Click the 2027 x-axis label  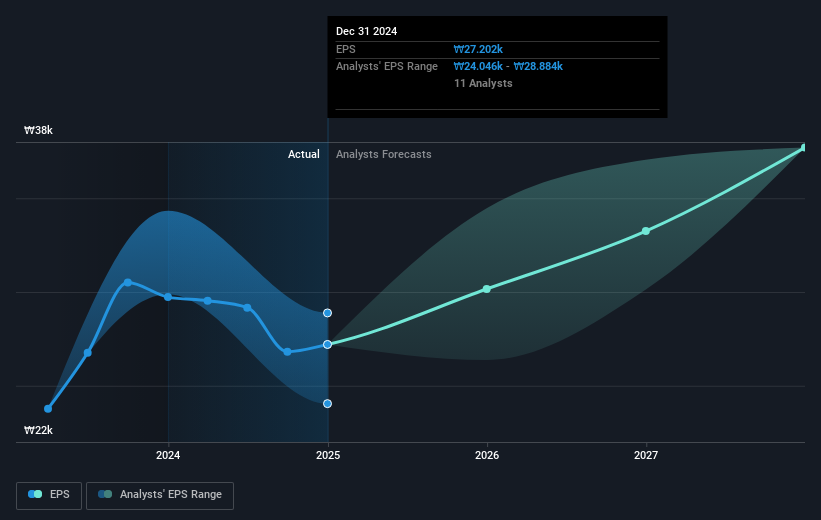646,455
